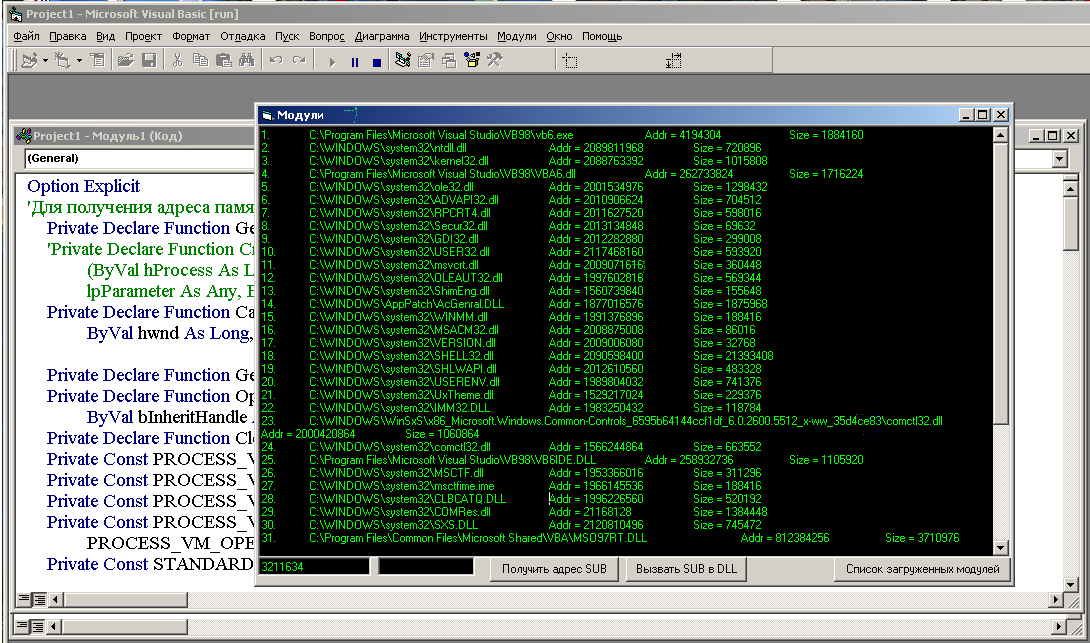Open the Properties Window icon

point(425,60)
